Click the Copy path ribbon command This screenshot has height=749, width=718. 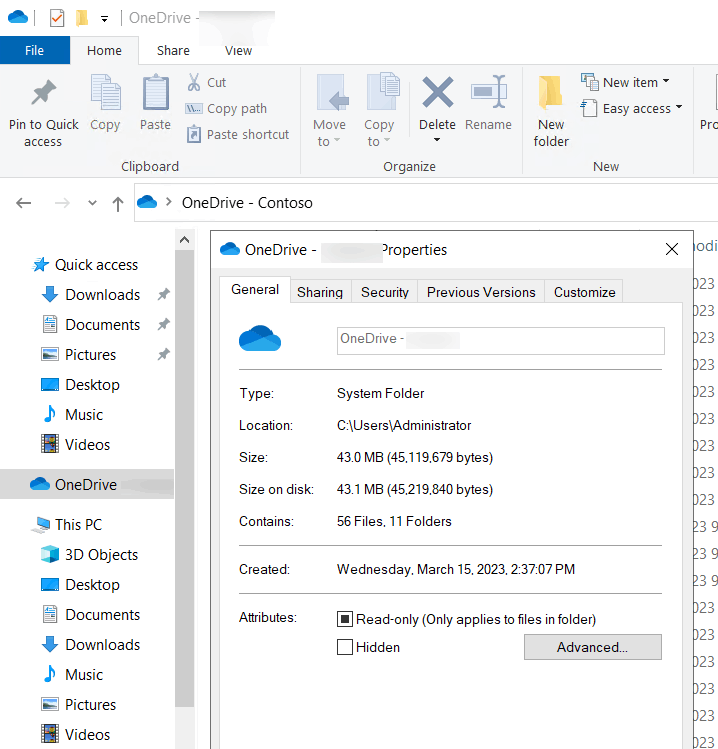226,108
